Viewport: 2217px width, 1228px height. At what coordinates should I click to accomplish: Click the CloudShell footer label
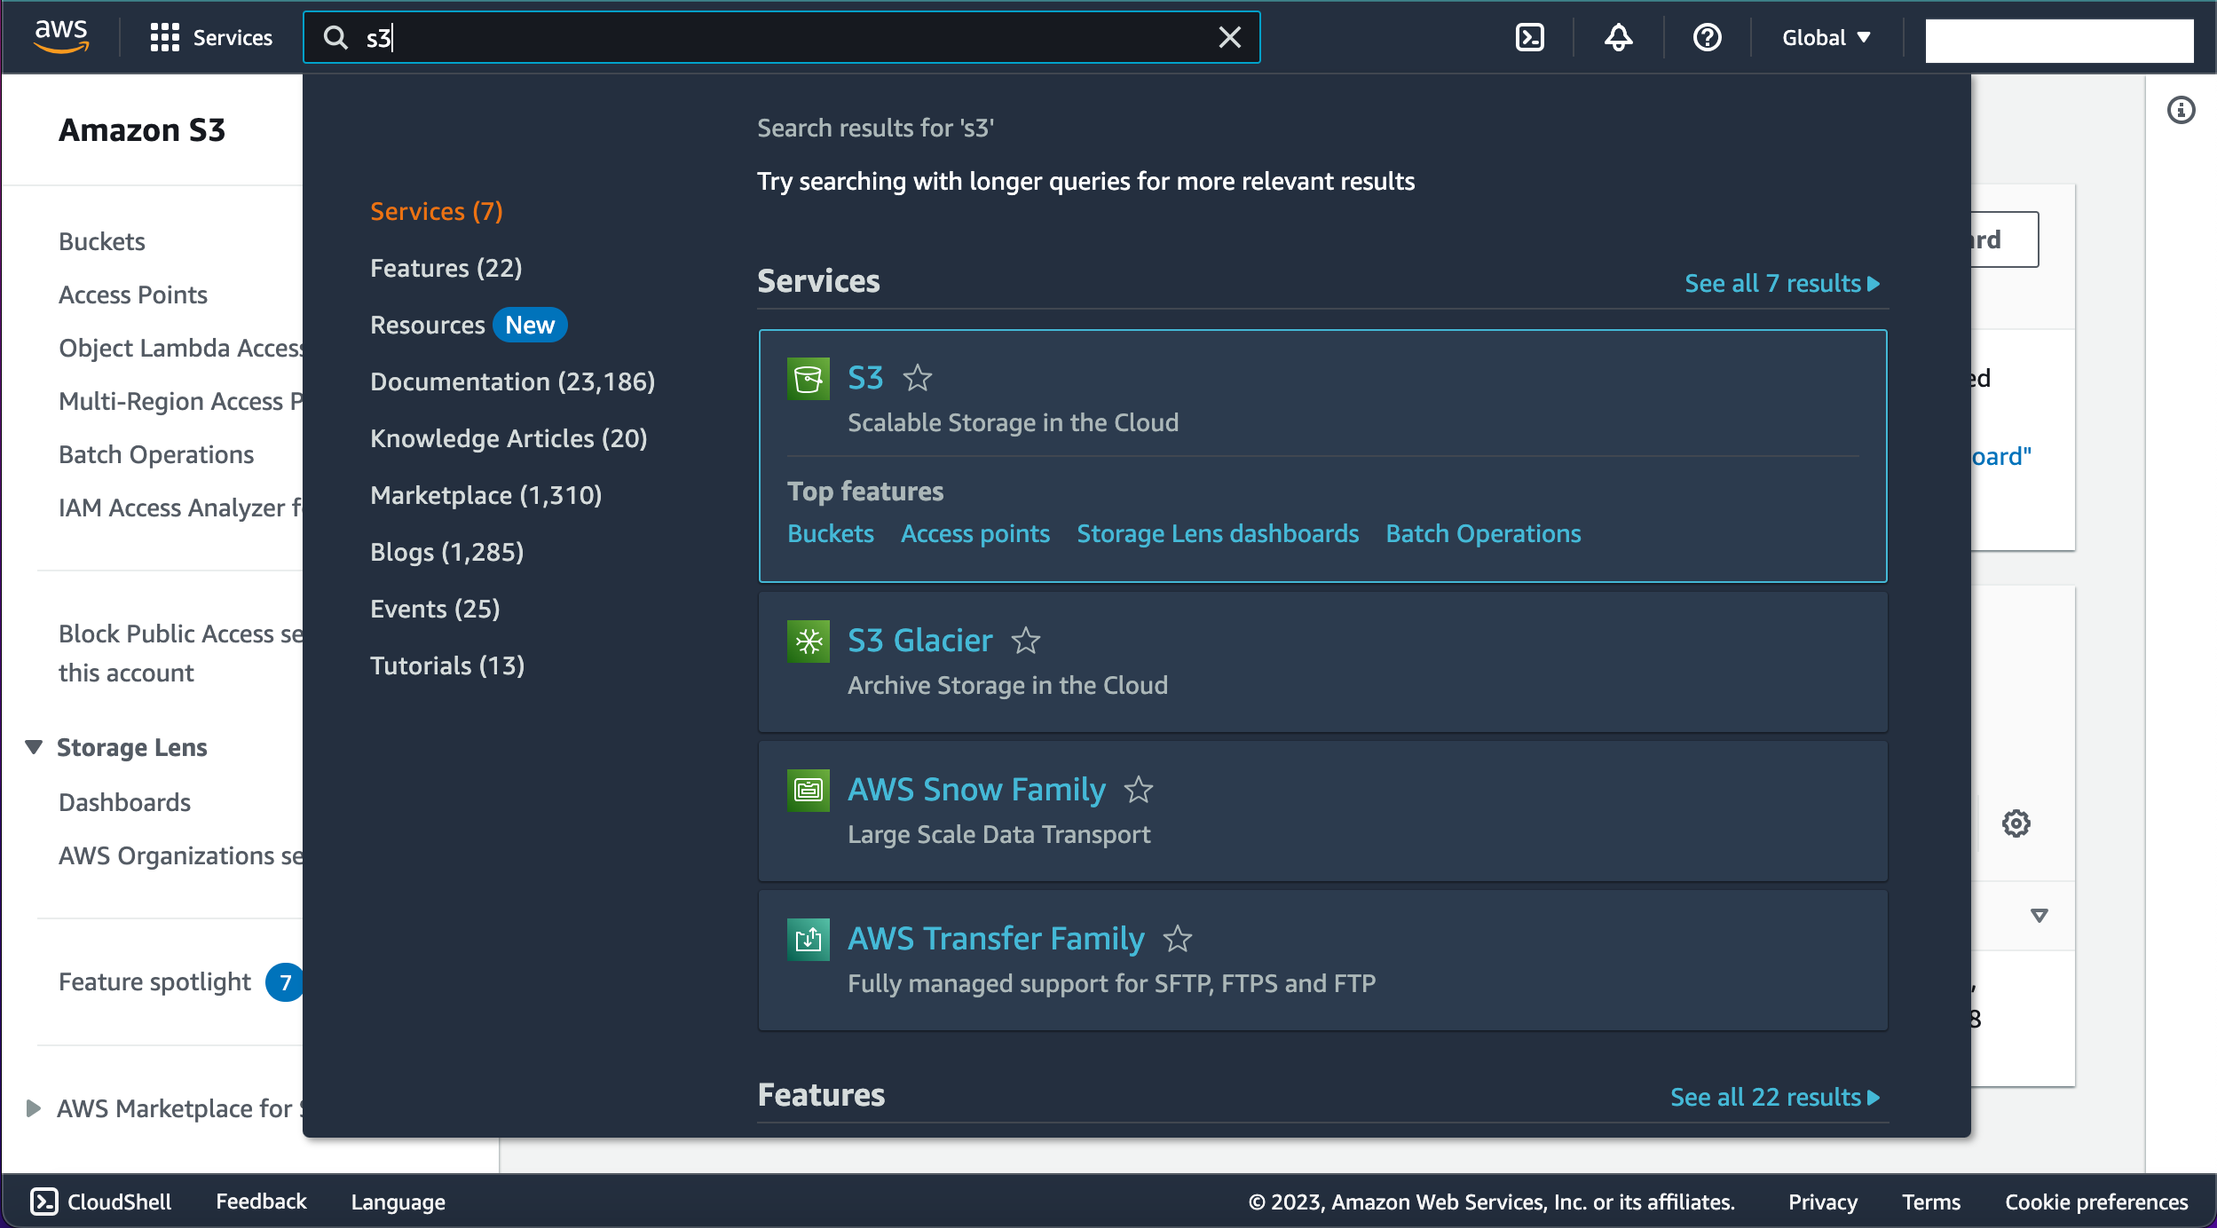click(x=119, y=1202)
